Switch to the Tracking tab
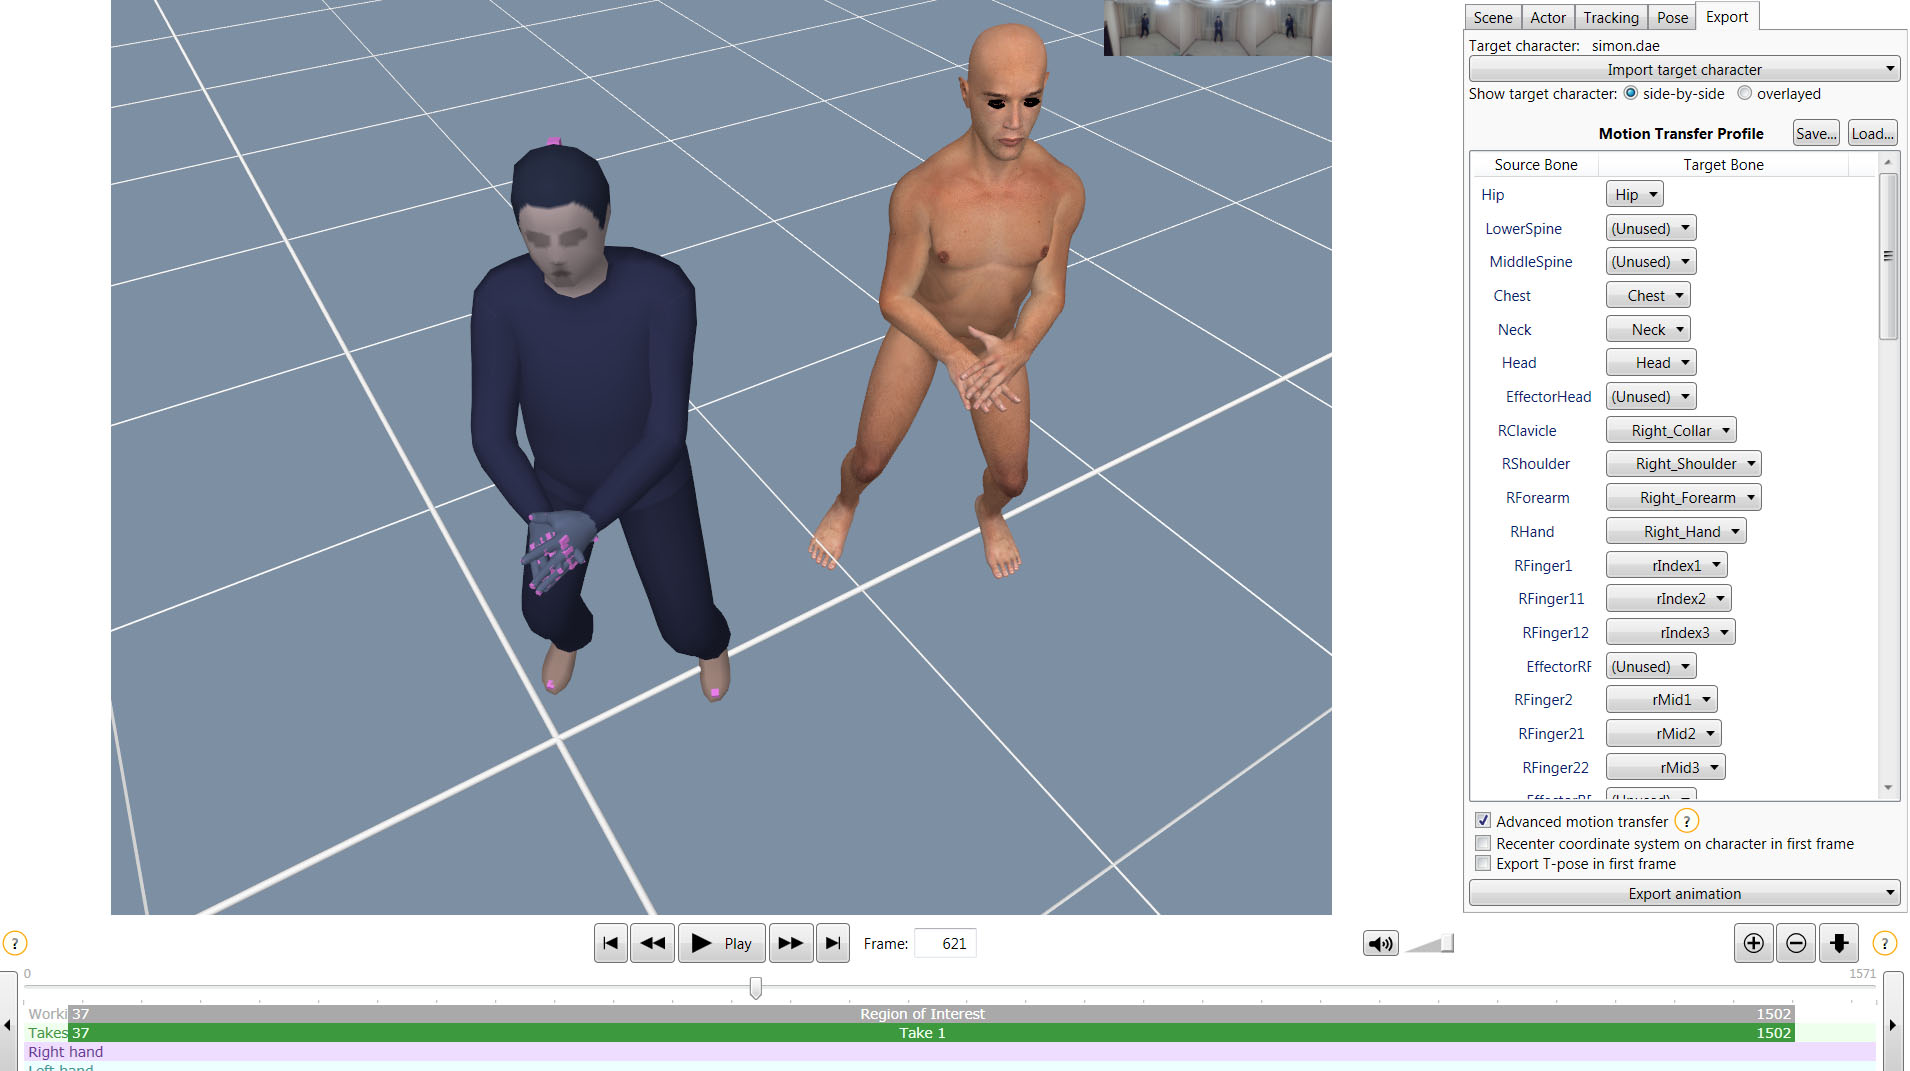Viewport: 1910px width, 1071px height. point(1610,17)
